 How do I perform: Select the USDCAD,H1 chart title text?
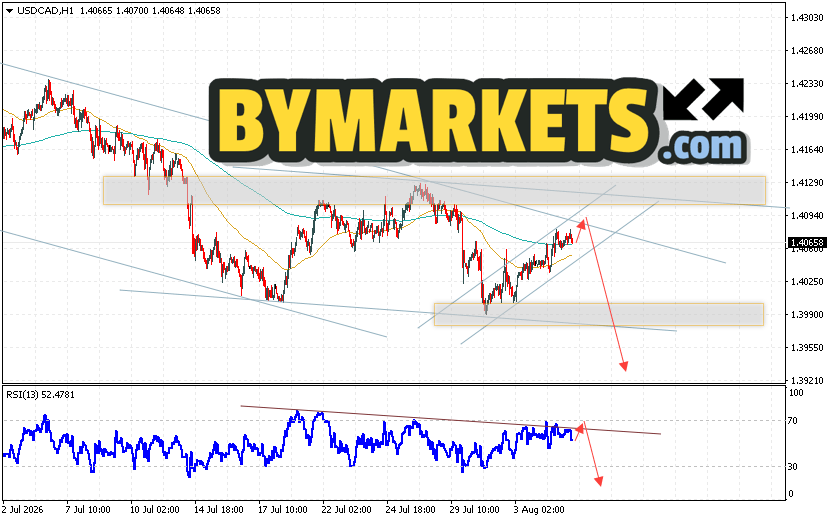[x=45, y=11]
